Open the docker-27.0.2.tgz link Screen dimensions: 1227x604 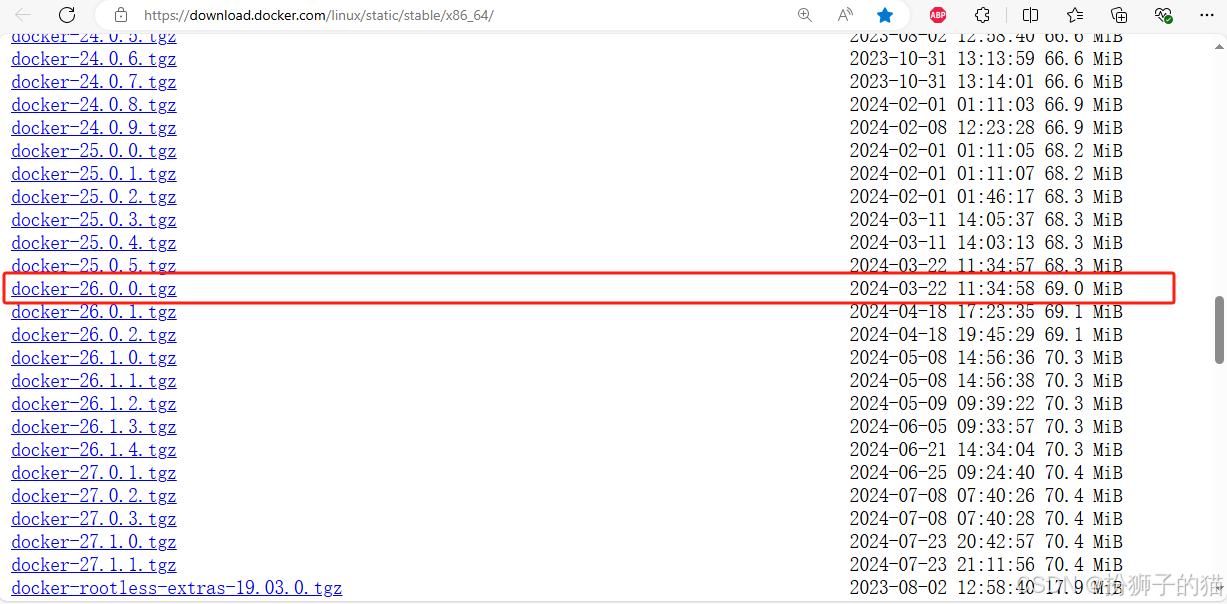coord(94,496)
